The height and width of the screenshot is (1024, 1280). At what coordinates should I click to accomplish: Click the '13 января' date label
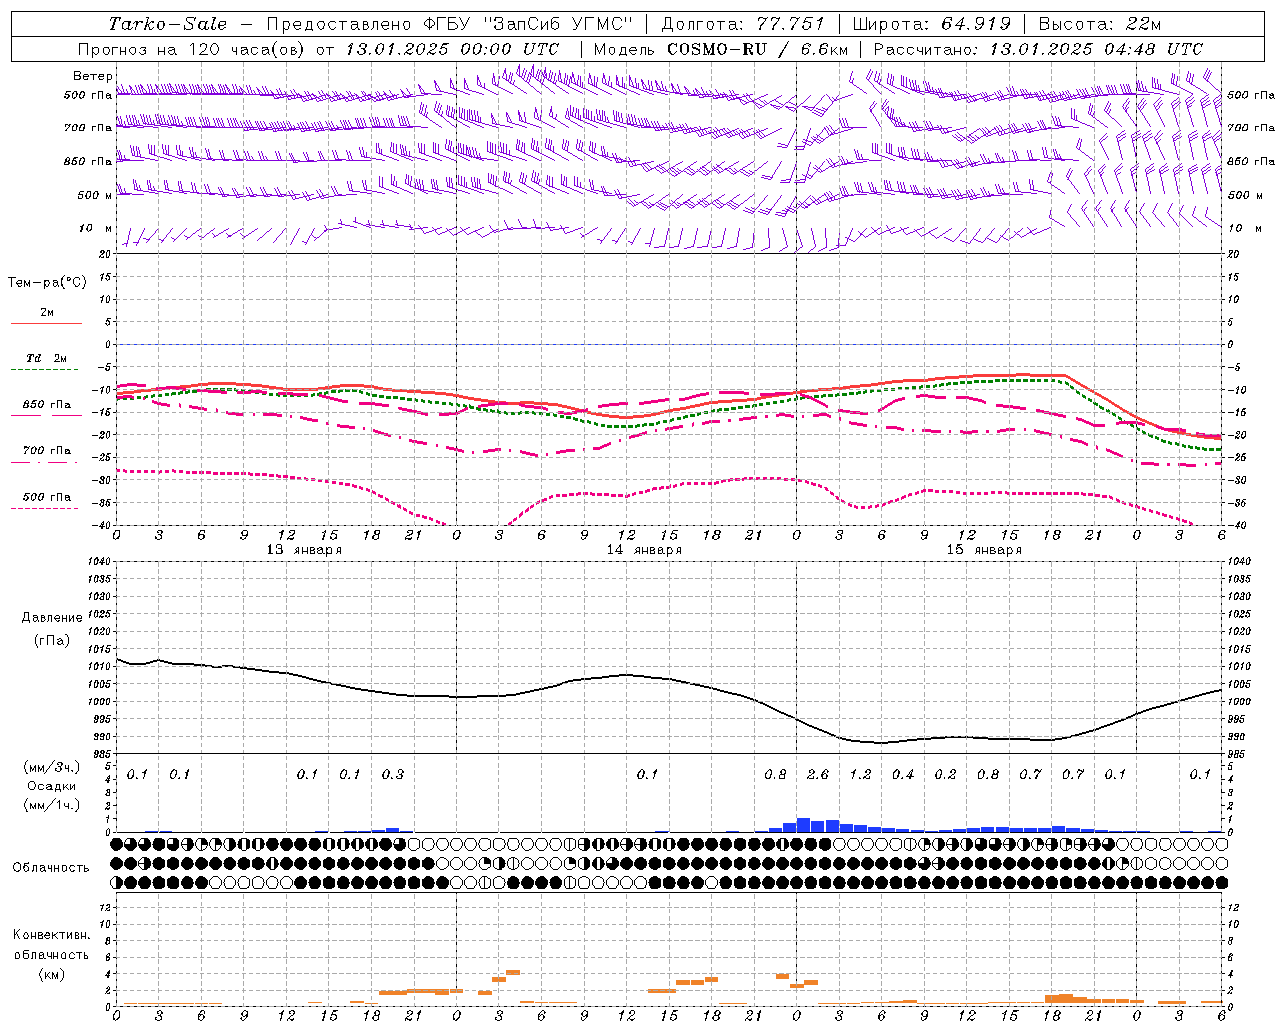tap(304, 550)
